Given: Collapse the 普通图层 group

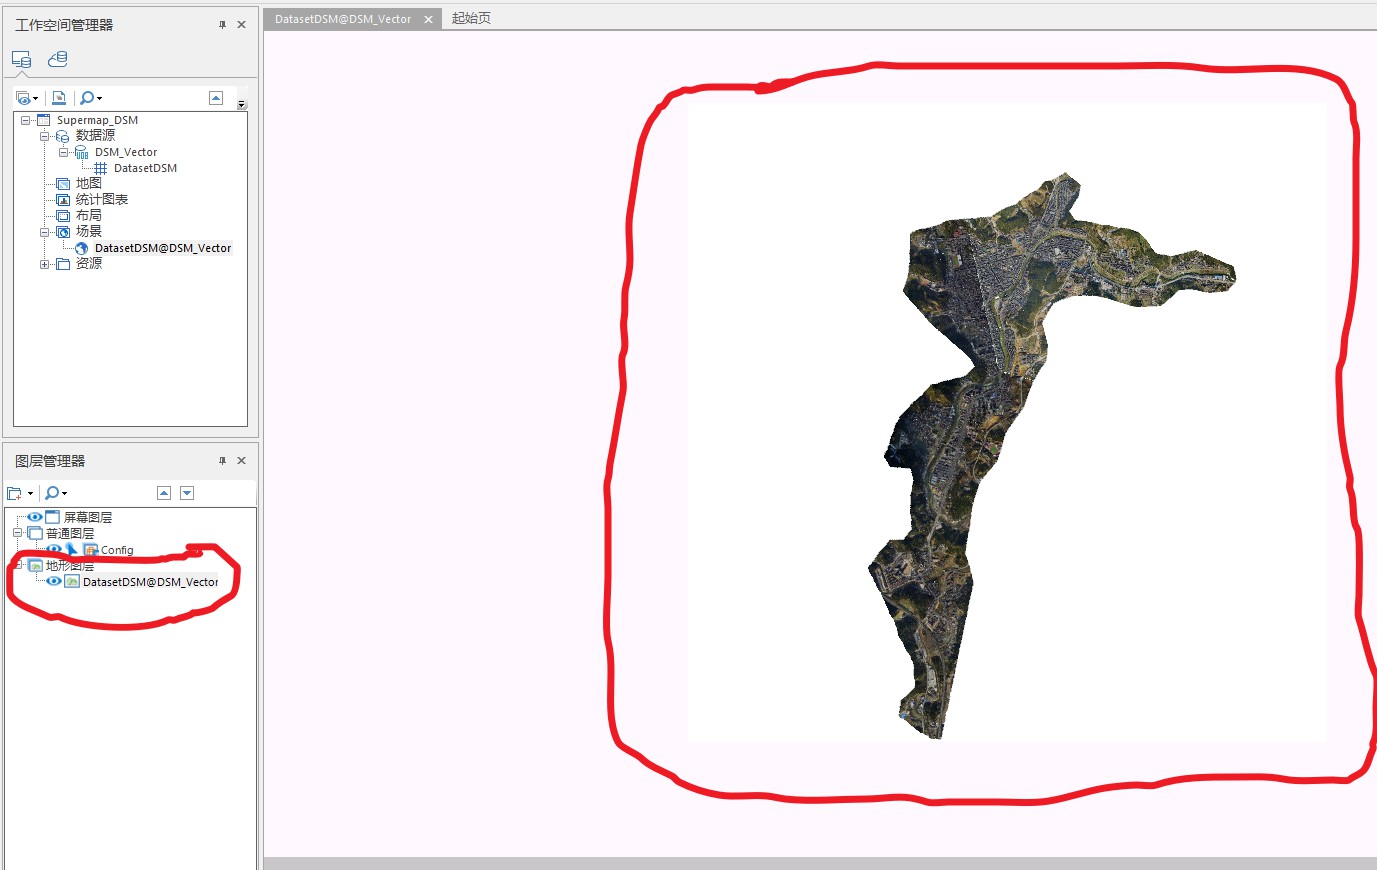Looking at the screenshot, I should pyautogui.click(x=17, y=533).
